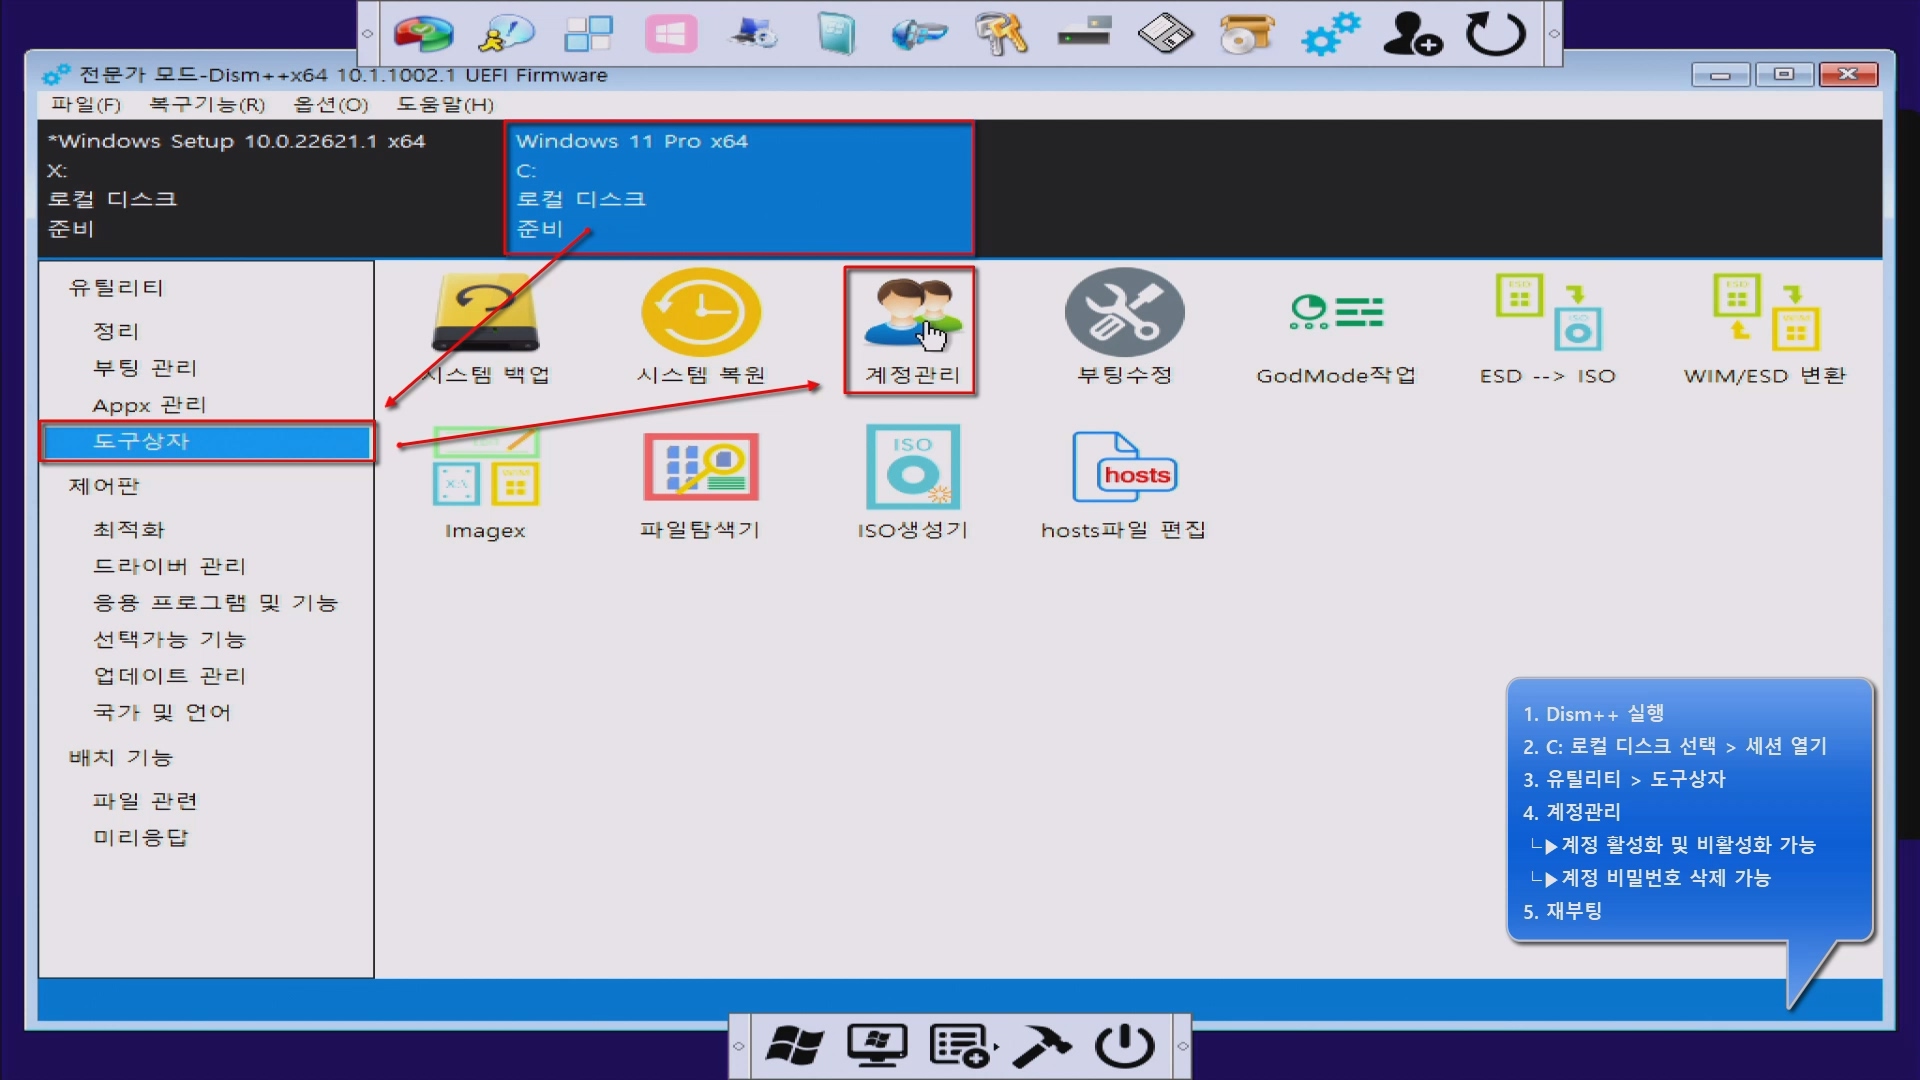The image size is (1920, 1080).
Task: Click the pie-chart partition icon in top dock
Action: pos(423,34)
